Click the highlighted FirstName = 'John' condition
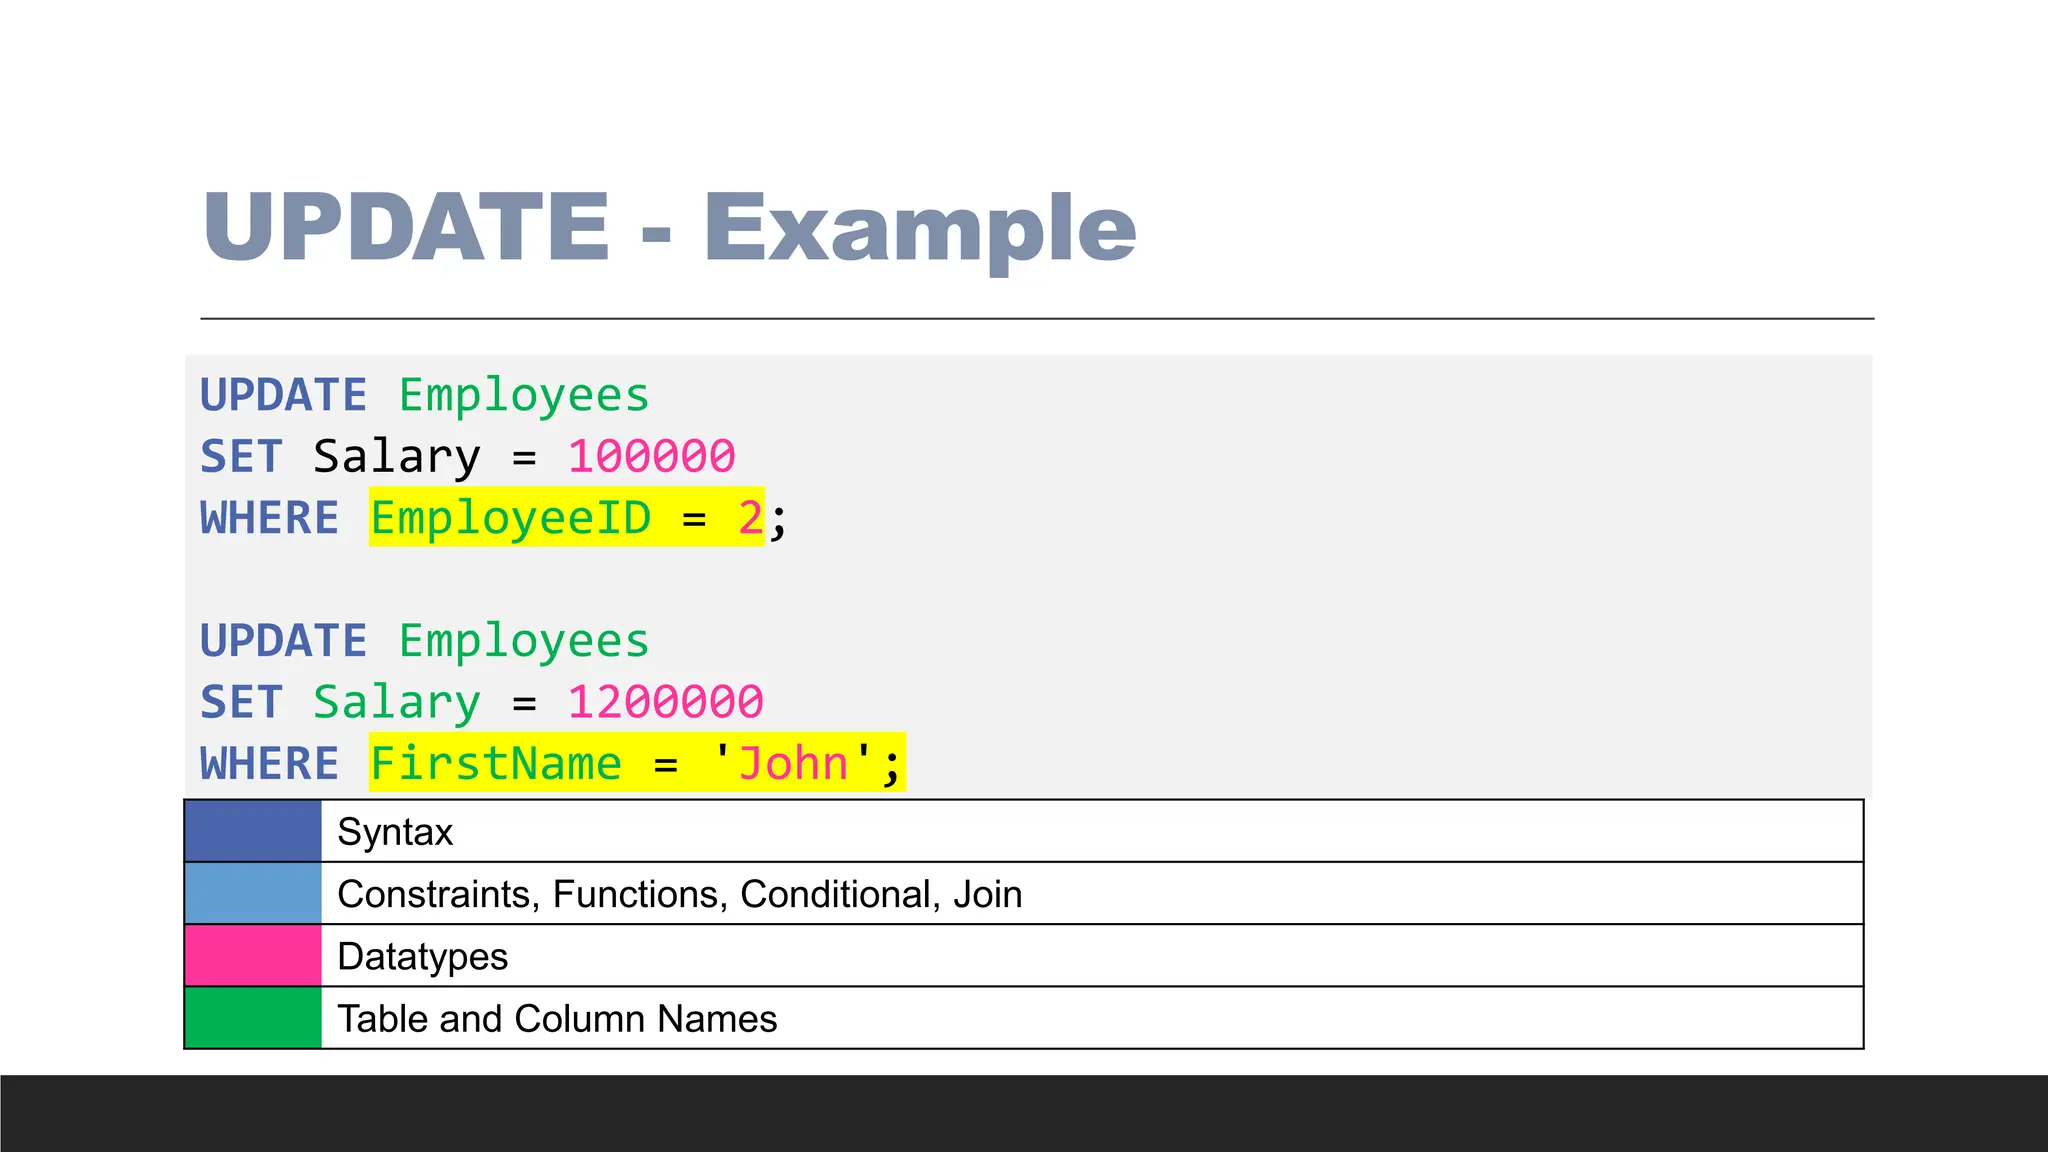This screenshot has width=2048, height=1152. pos(637,763)
